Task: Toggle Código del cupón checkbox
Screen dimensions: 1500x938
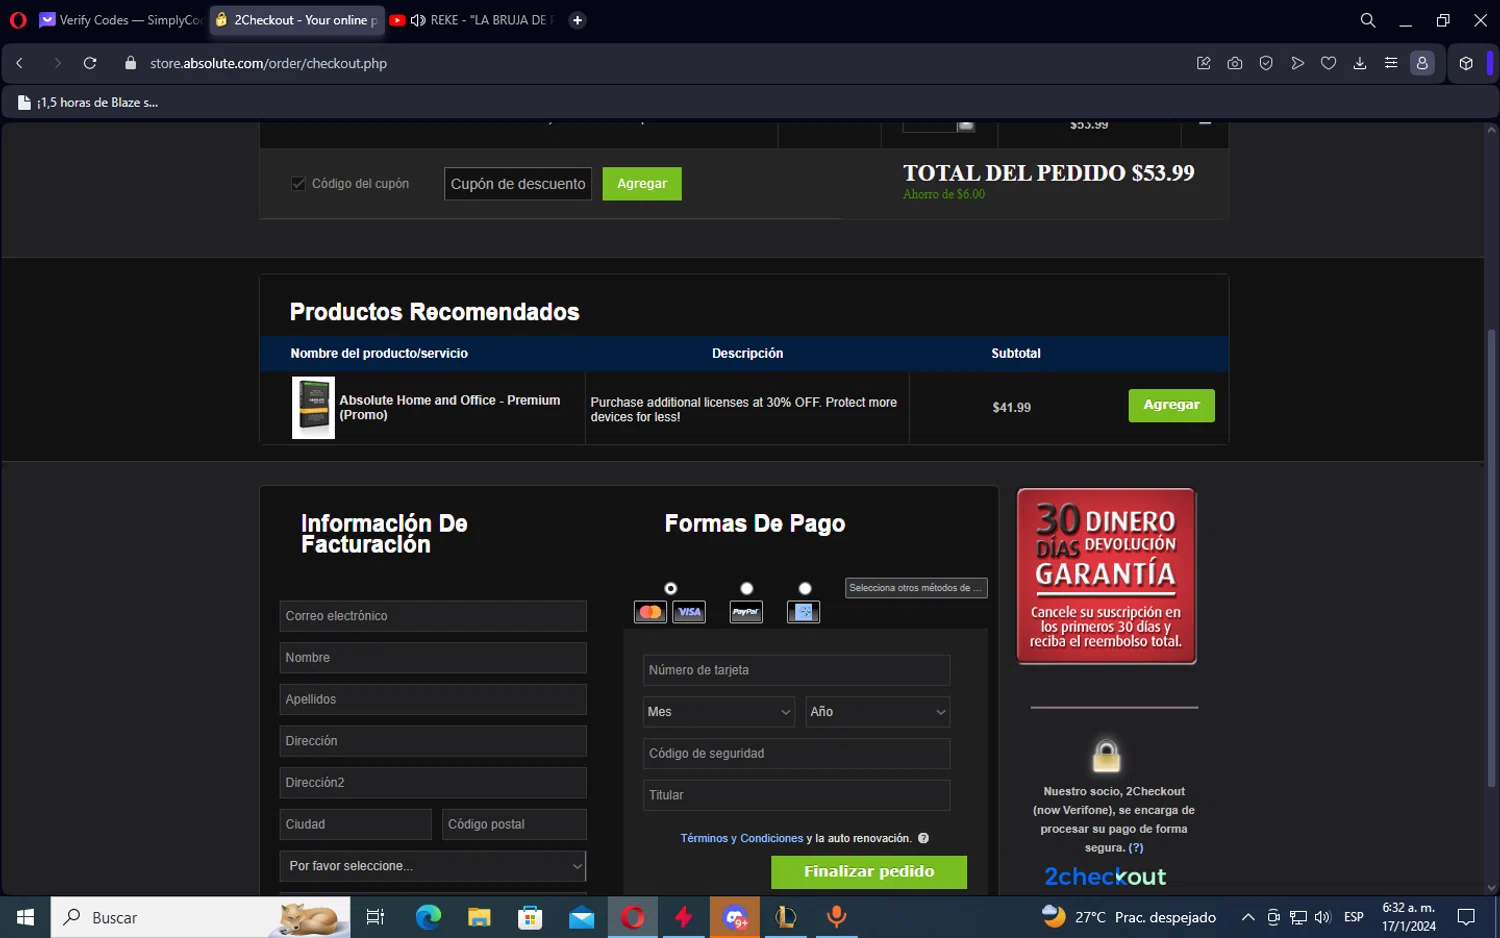Action: 298,183
